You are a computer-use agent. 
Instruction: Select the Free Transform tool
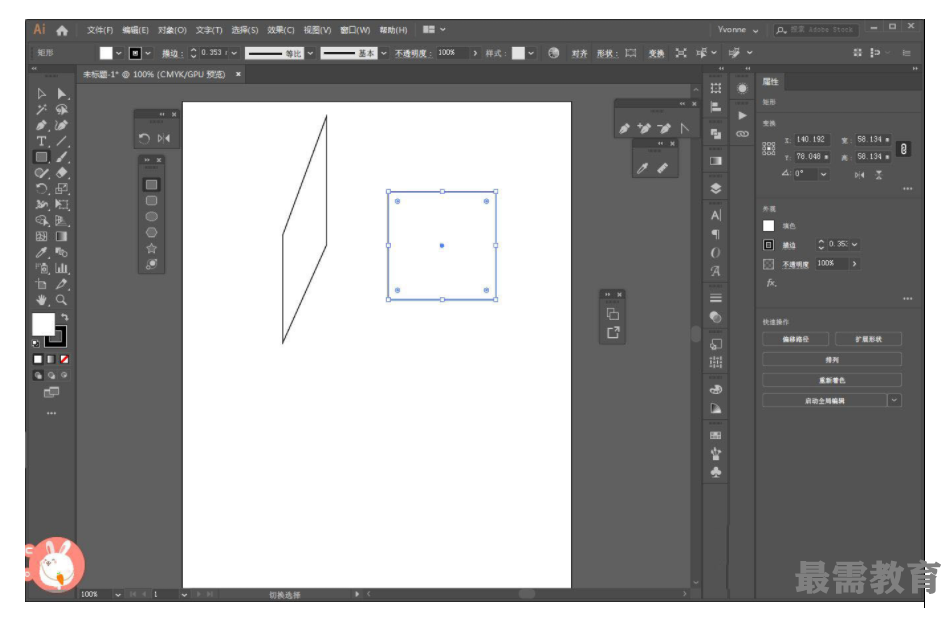tap(62, 205)
